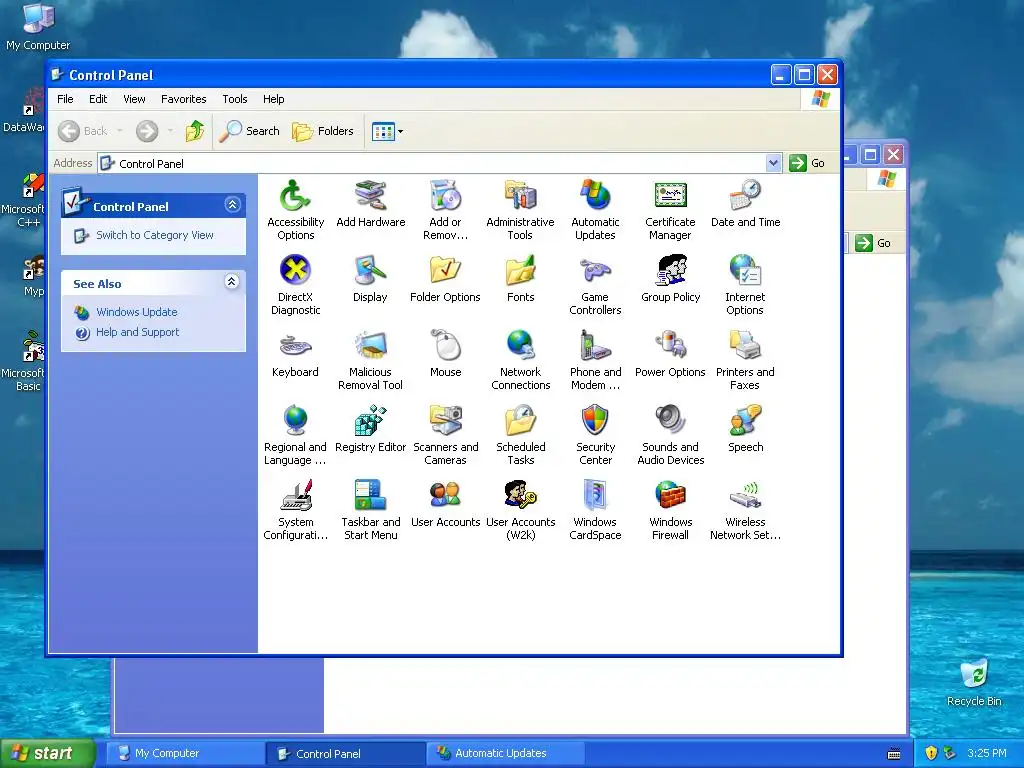Click Go button in the background window
1024x768 pixels.
[874, 243]
